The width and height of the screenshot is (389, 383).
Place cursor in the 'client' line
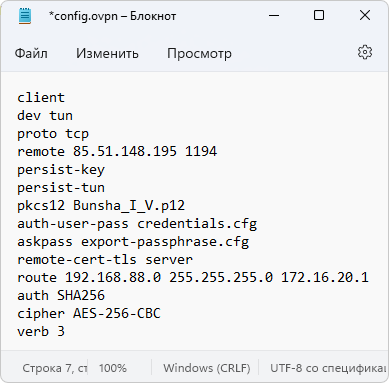41,98
